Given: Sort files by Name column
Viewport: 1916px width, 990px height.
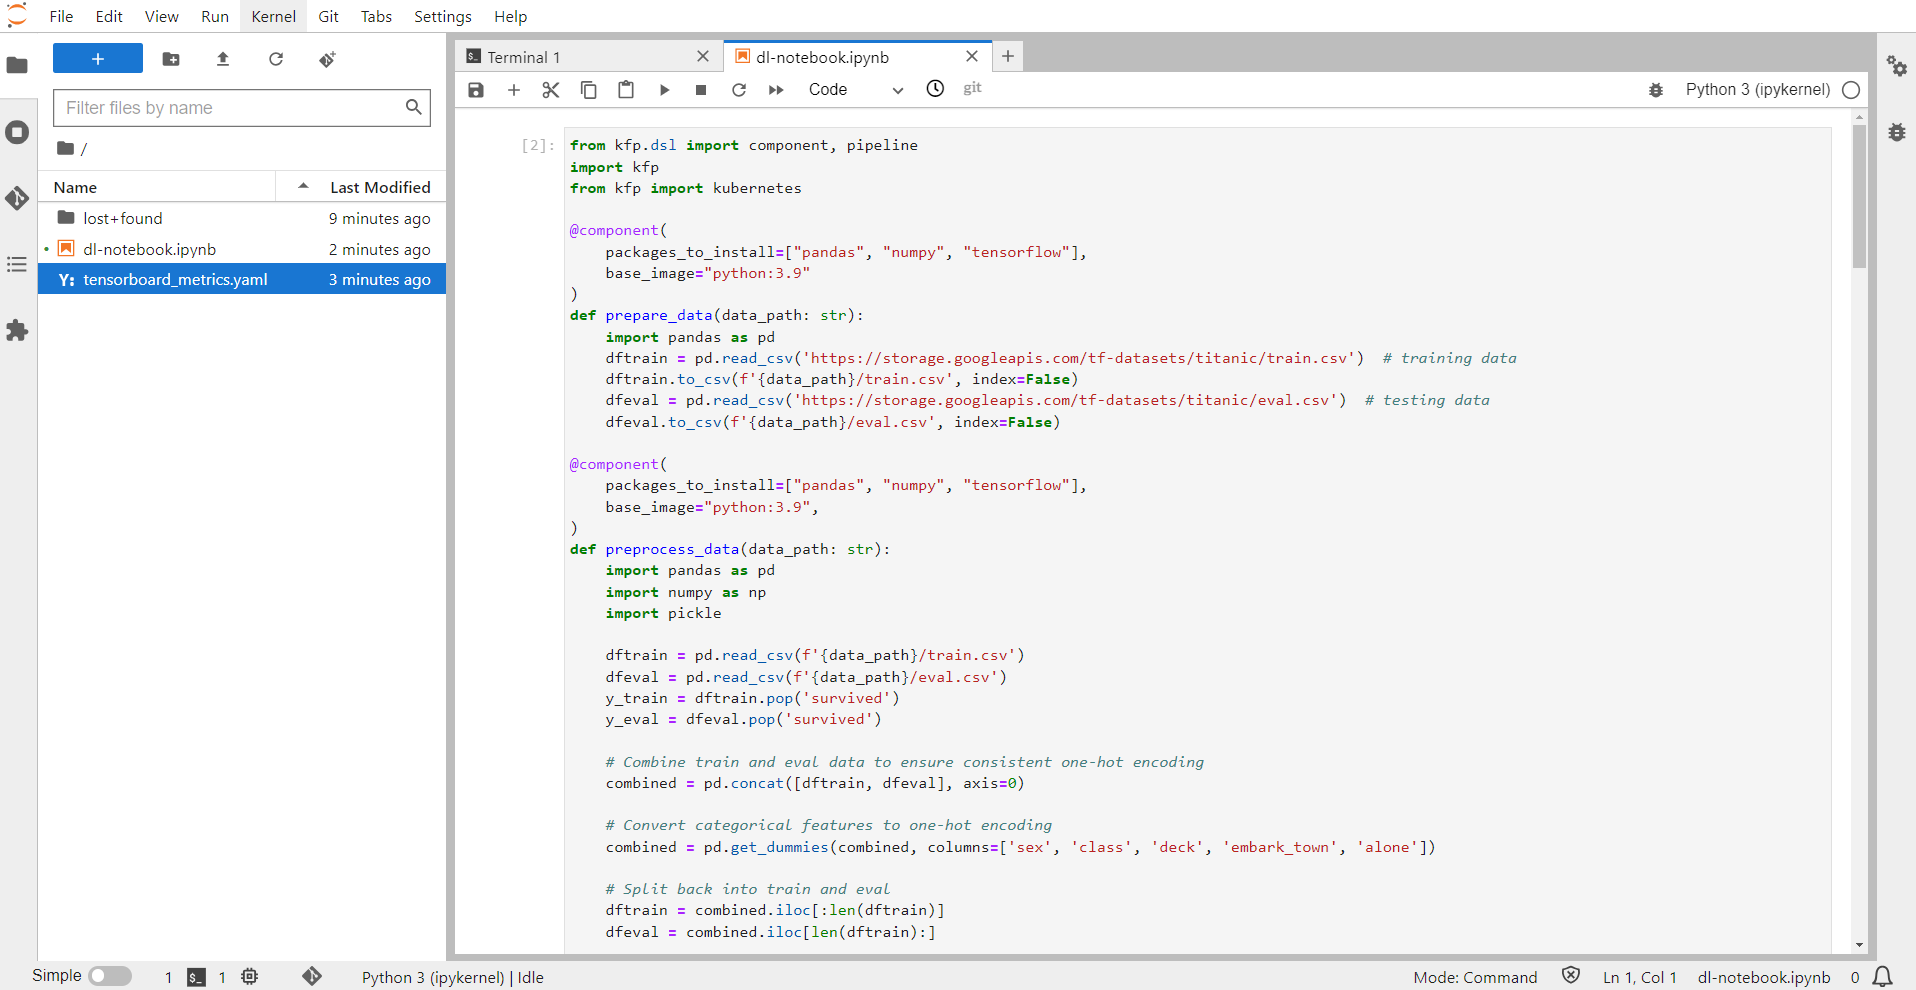Looking at the screenshot, I should [157, 187].
